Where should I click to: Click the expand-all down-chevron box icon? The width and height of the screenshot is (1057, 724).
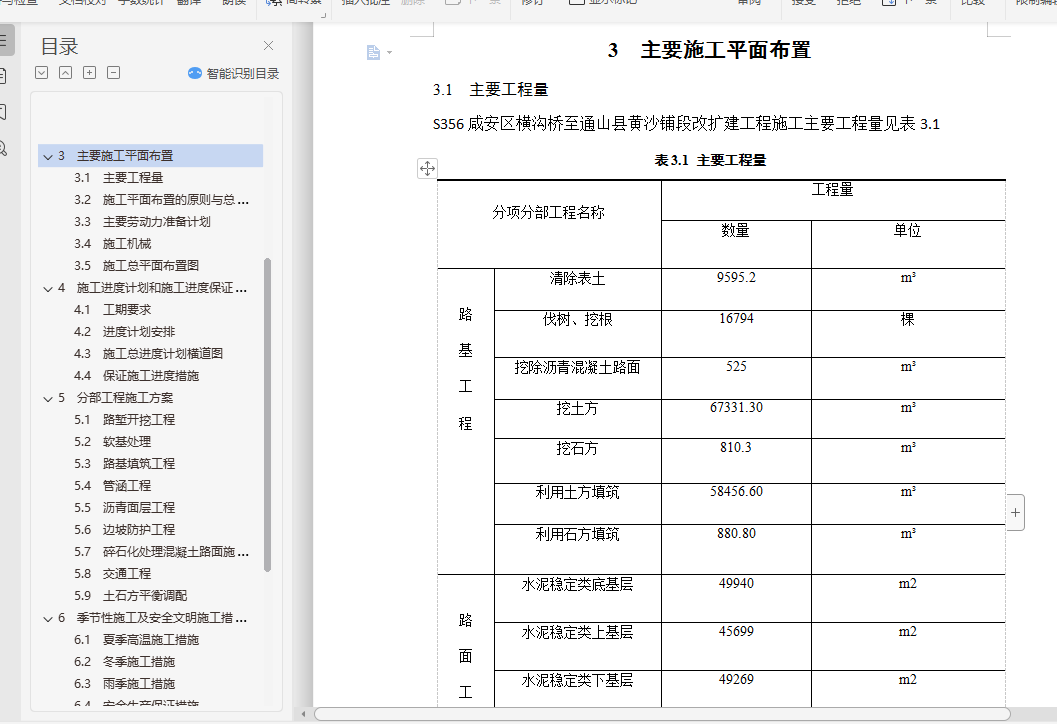[x=42, y=73]
